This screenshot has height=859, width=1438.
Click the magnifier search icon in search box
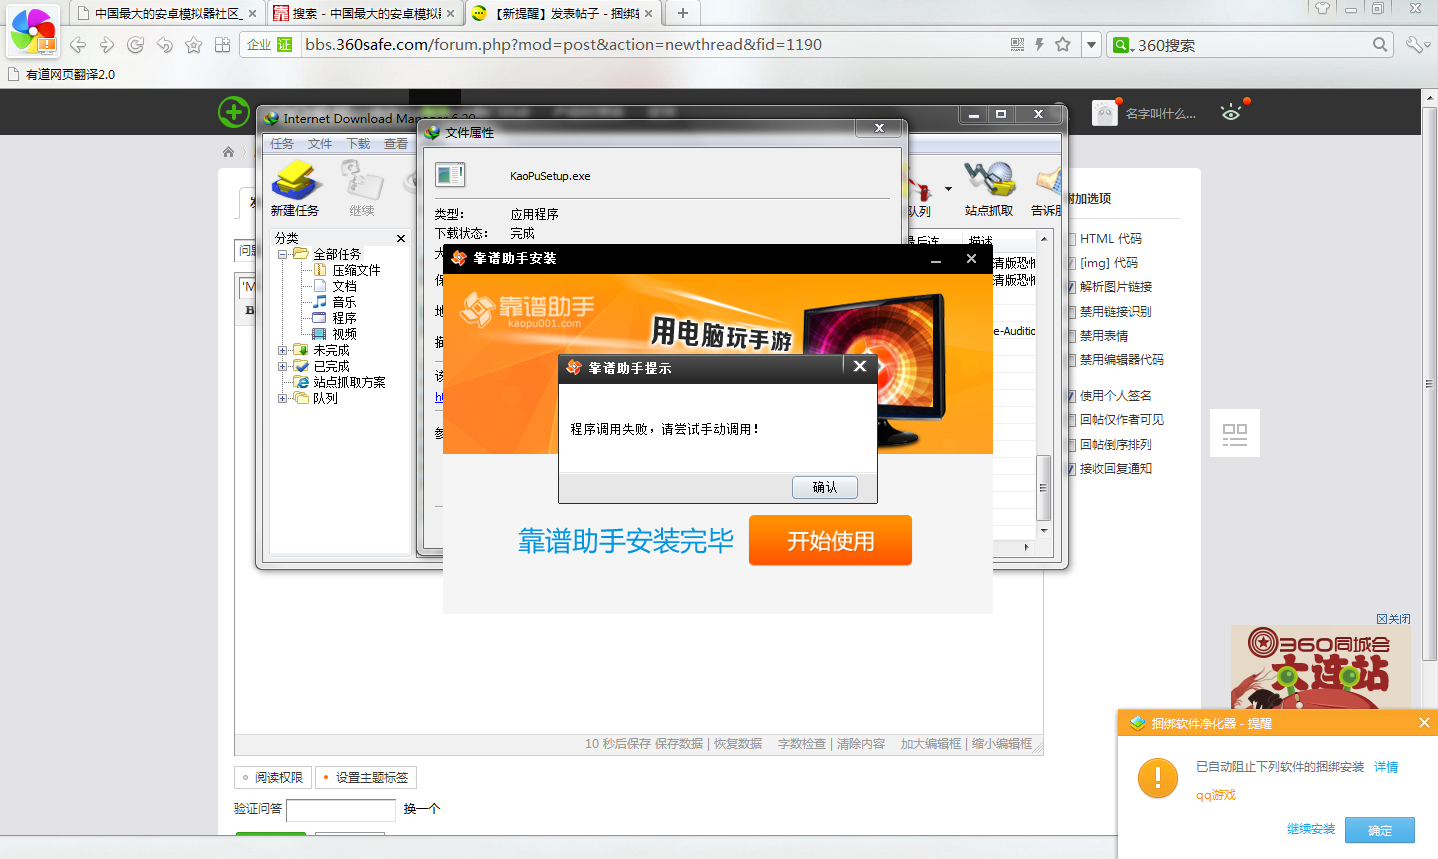click(1380, 44)
